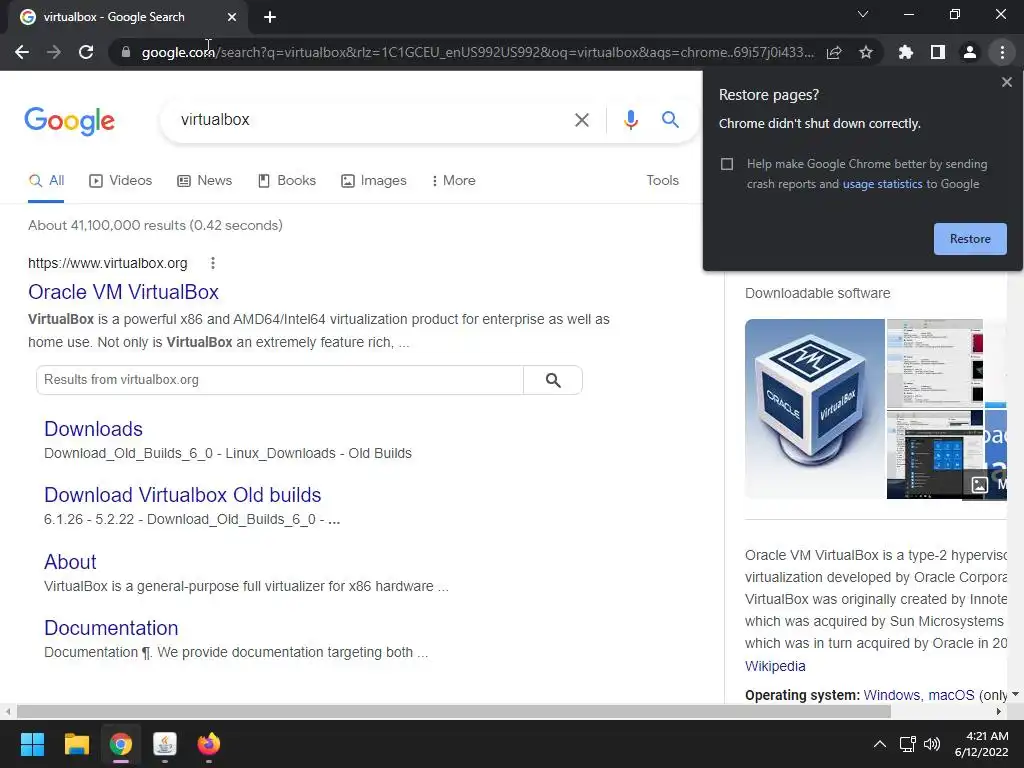Go back using the browser back arrow
The width and height of the screenshot is (1024, 768).
point(22,52)
